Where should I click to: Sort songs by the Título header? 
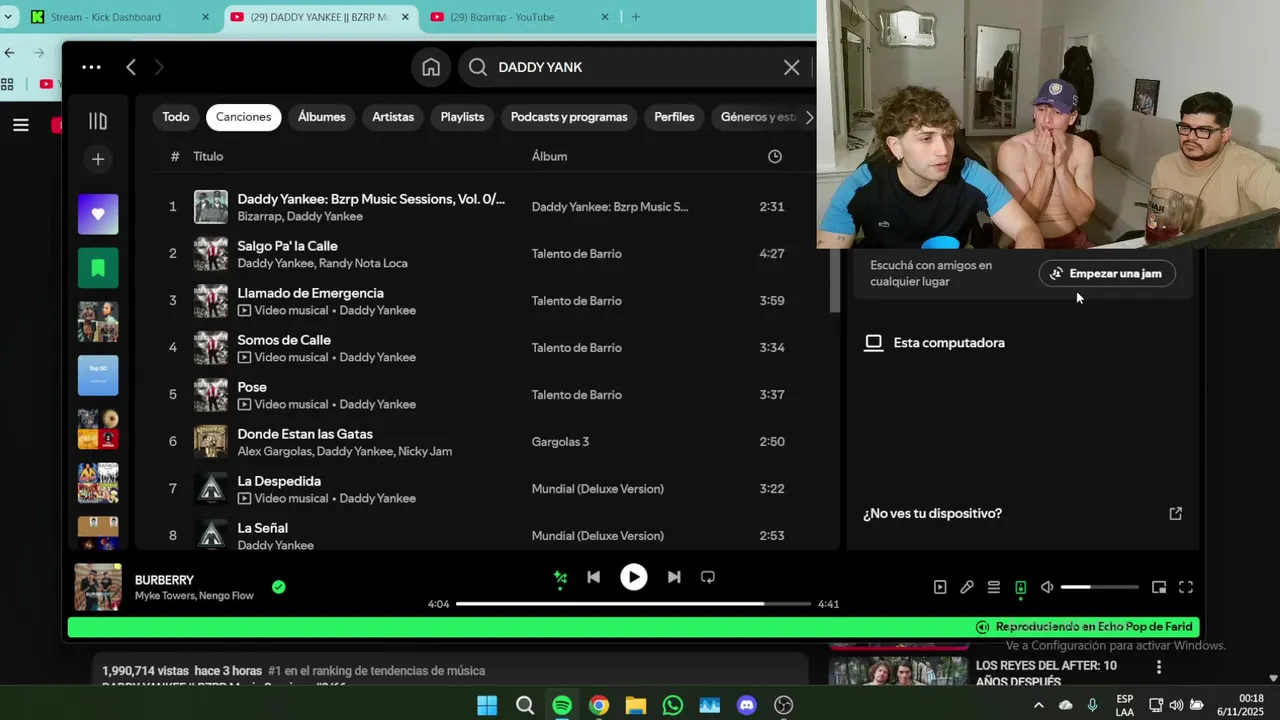[208, 156]
